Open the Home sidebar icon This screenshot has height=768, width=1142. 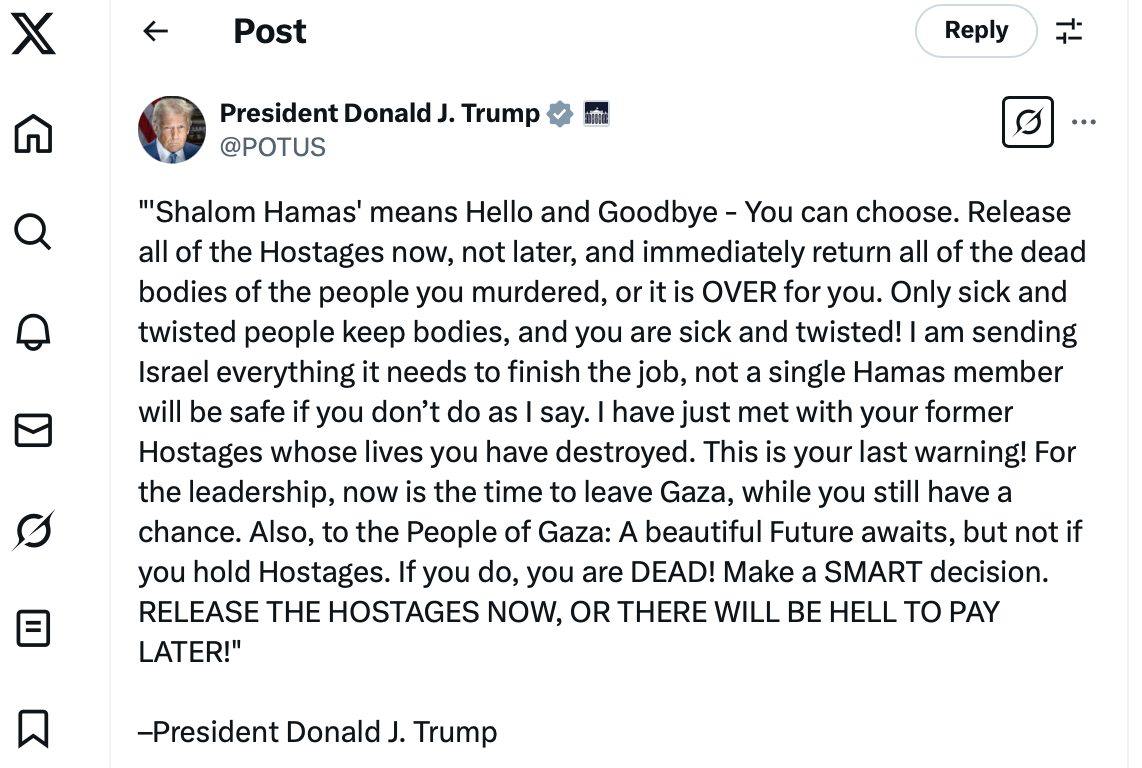click(33, 133)
